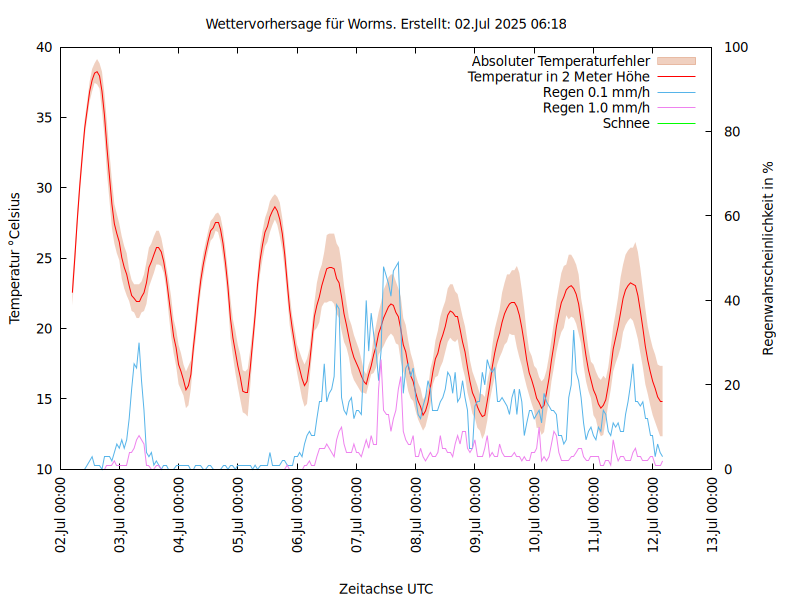
Task: Click the 25 tick on temperature axis
Action: tap(43, 258)
